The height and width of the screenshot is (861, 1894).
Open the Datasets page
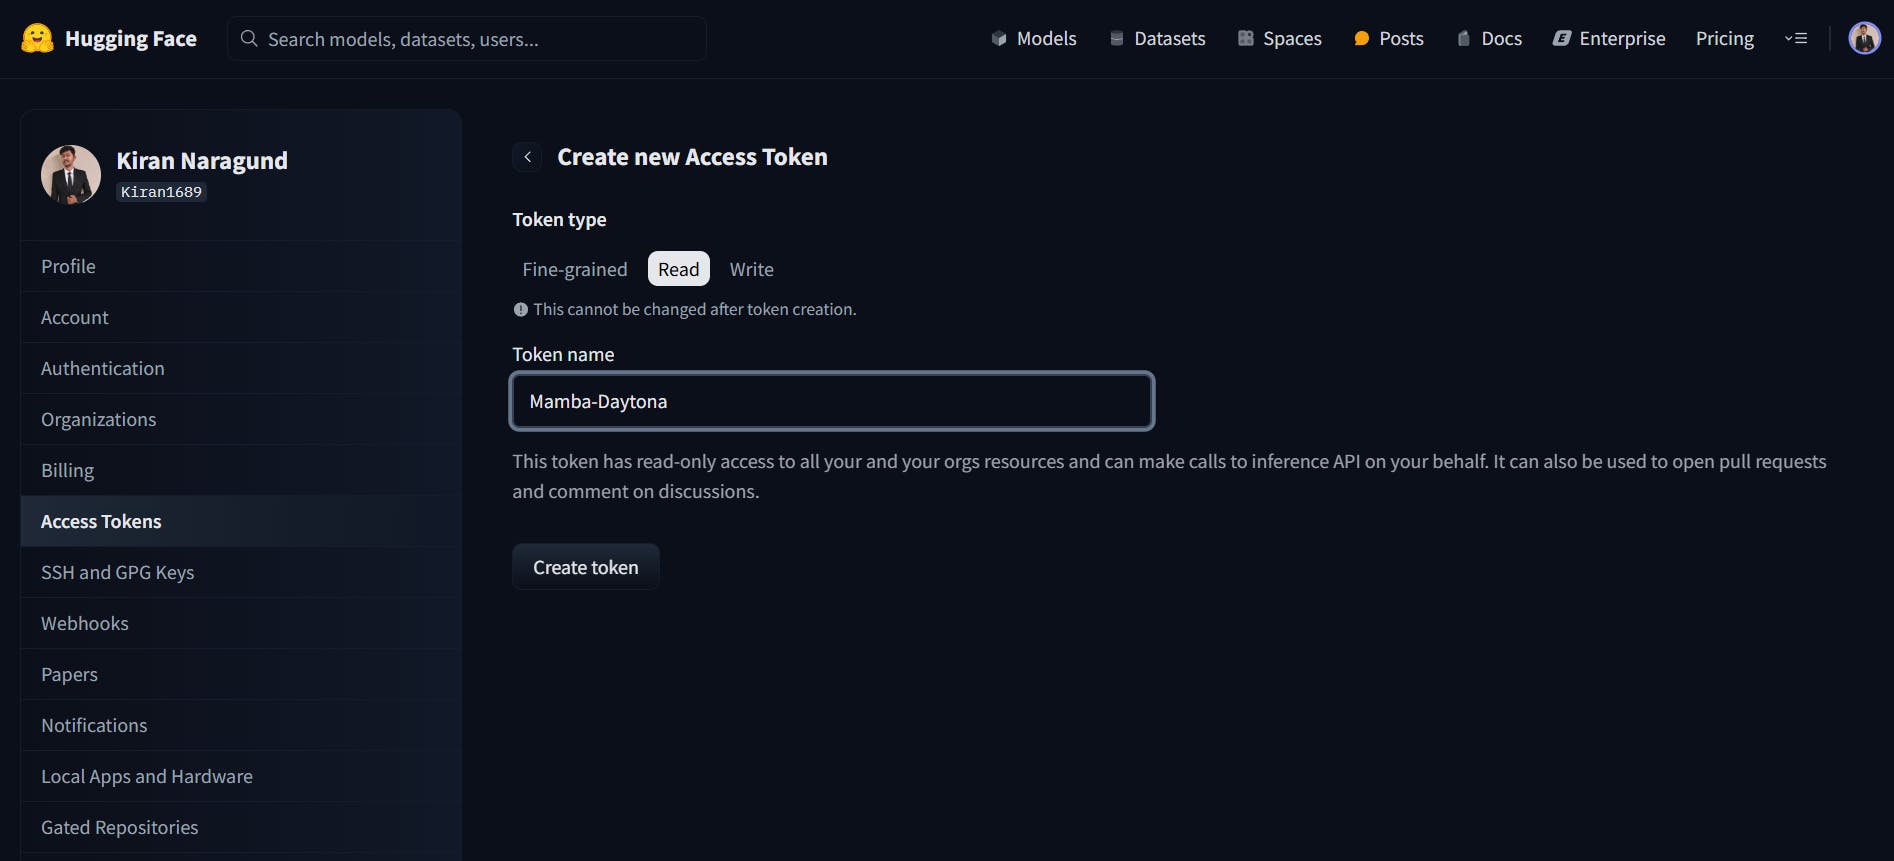tap(1158, 39)
